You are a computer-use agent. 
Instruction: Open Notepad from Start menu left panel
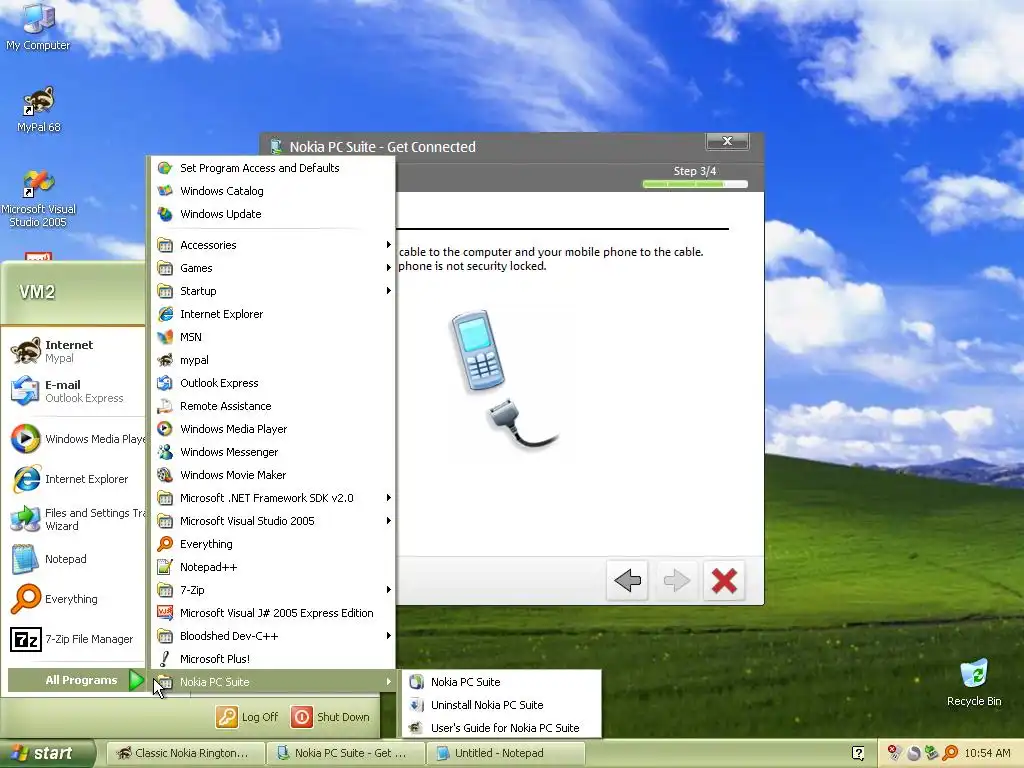[x=75, y=559]
